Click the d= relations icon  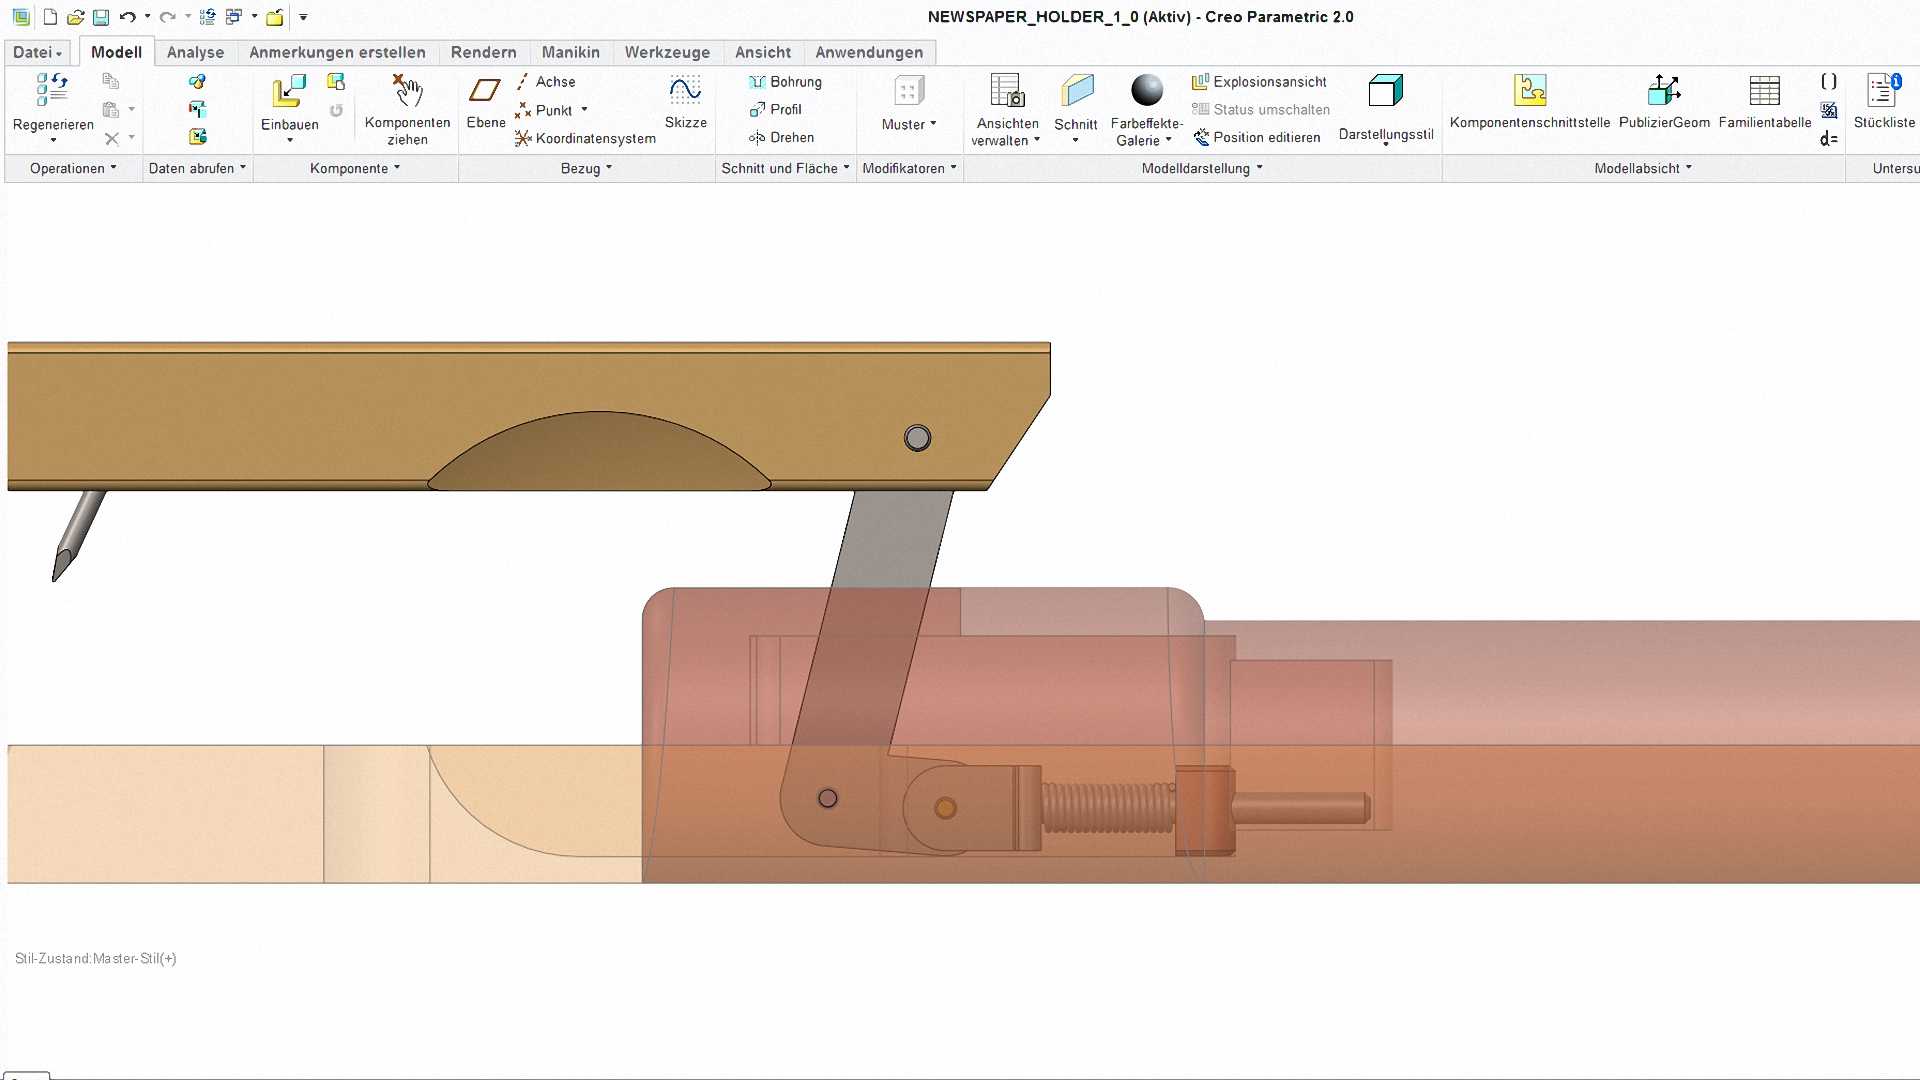pyautogui.click(x=1829, y=139)
